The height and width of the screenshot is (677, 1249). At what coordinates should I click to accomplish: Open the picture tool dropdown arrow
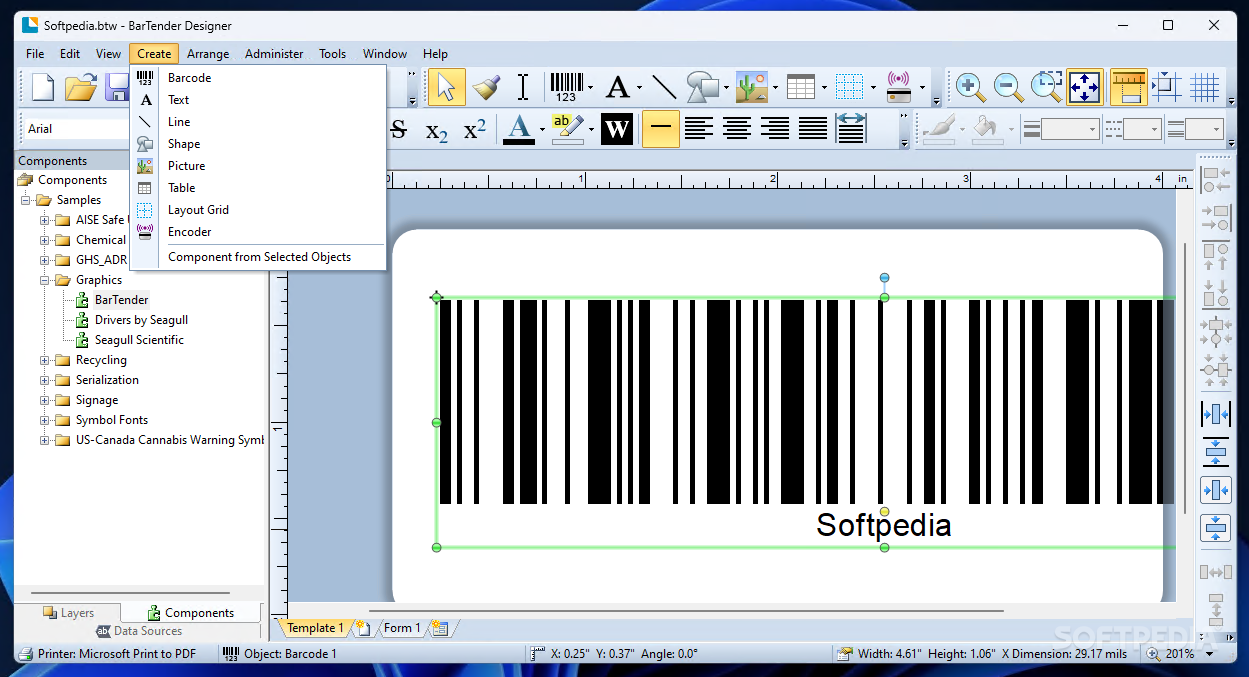click(775, 88)
